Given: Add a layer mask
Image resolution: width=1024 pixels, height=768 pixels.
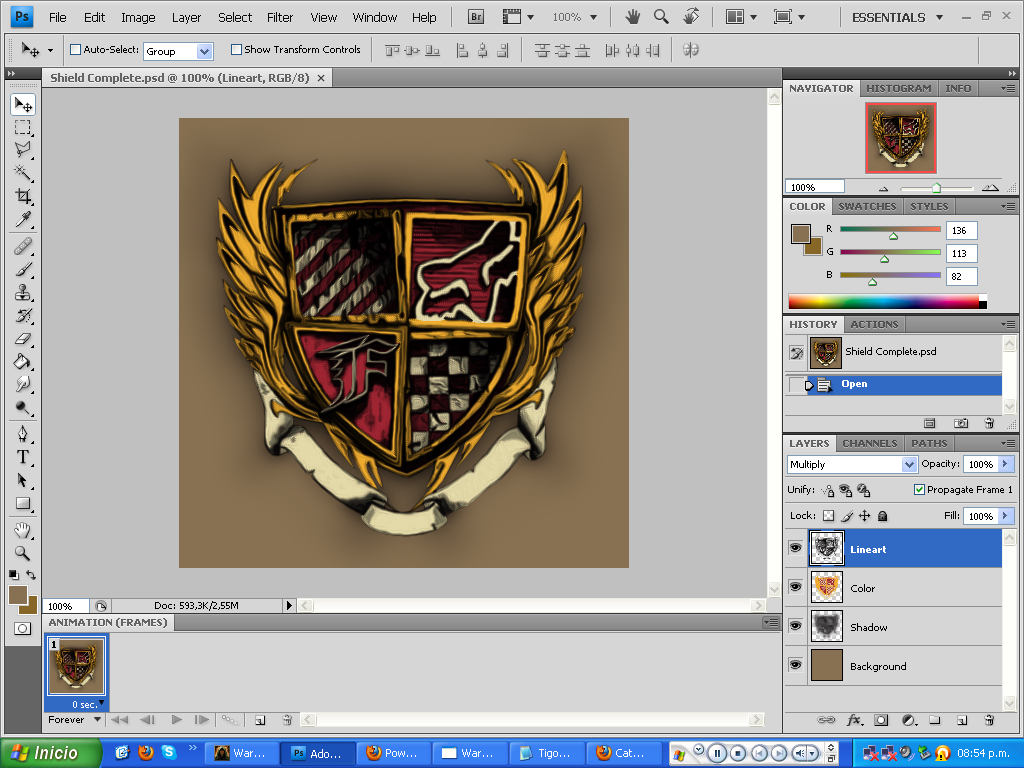Looking at the screenshot, I should (881, 720).
